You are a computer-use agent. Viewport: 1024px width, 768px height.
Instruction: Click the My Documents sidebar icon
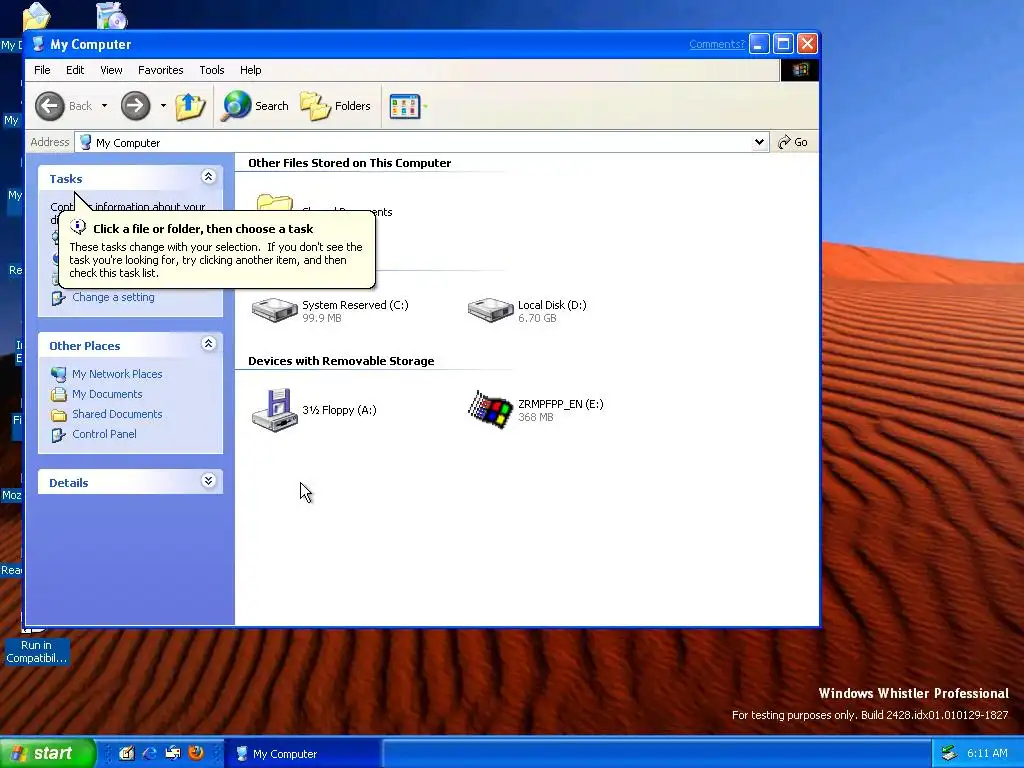pyautogui.click(x=59, y=394)
